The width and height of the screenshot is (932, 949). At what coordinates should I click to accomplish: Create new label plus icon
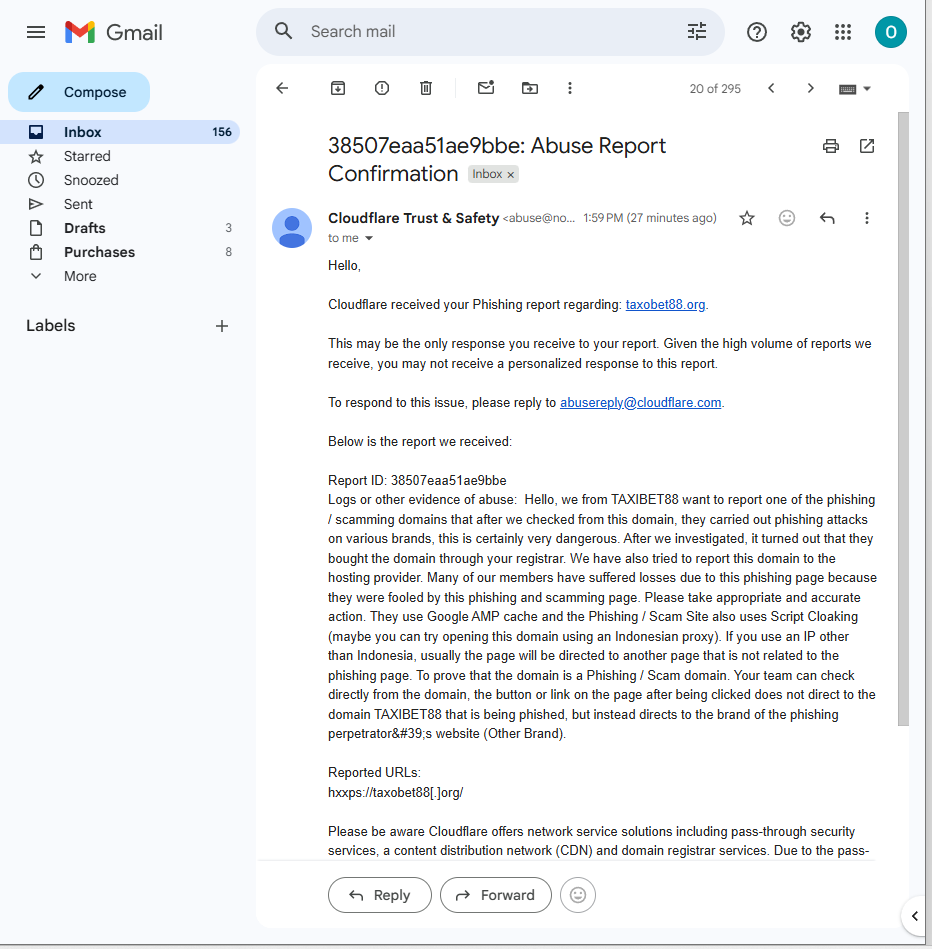(222, 326)
